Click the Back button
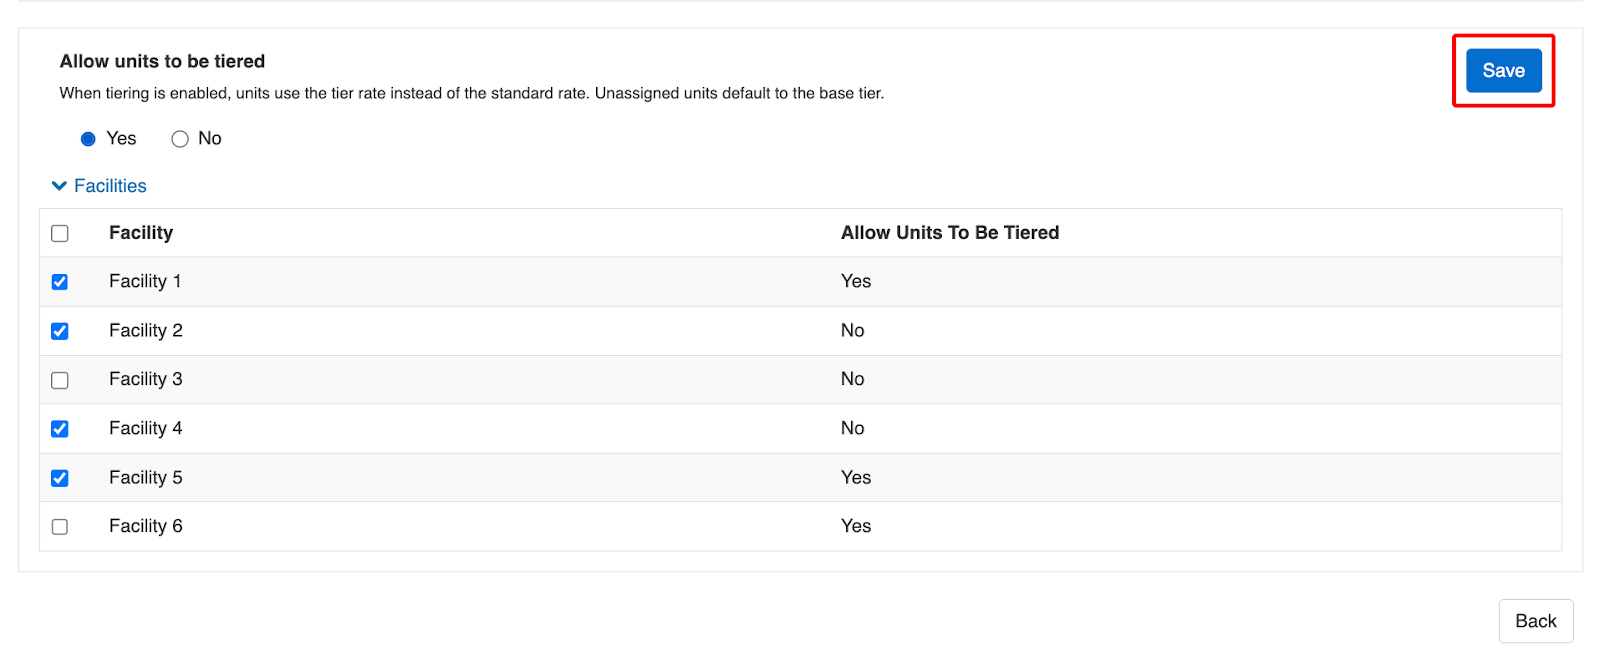 point(1535,621)
